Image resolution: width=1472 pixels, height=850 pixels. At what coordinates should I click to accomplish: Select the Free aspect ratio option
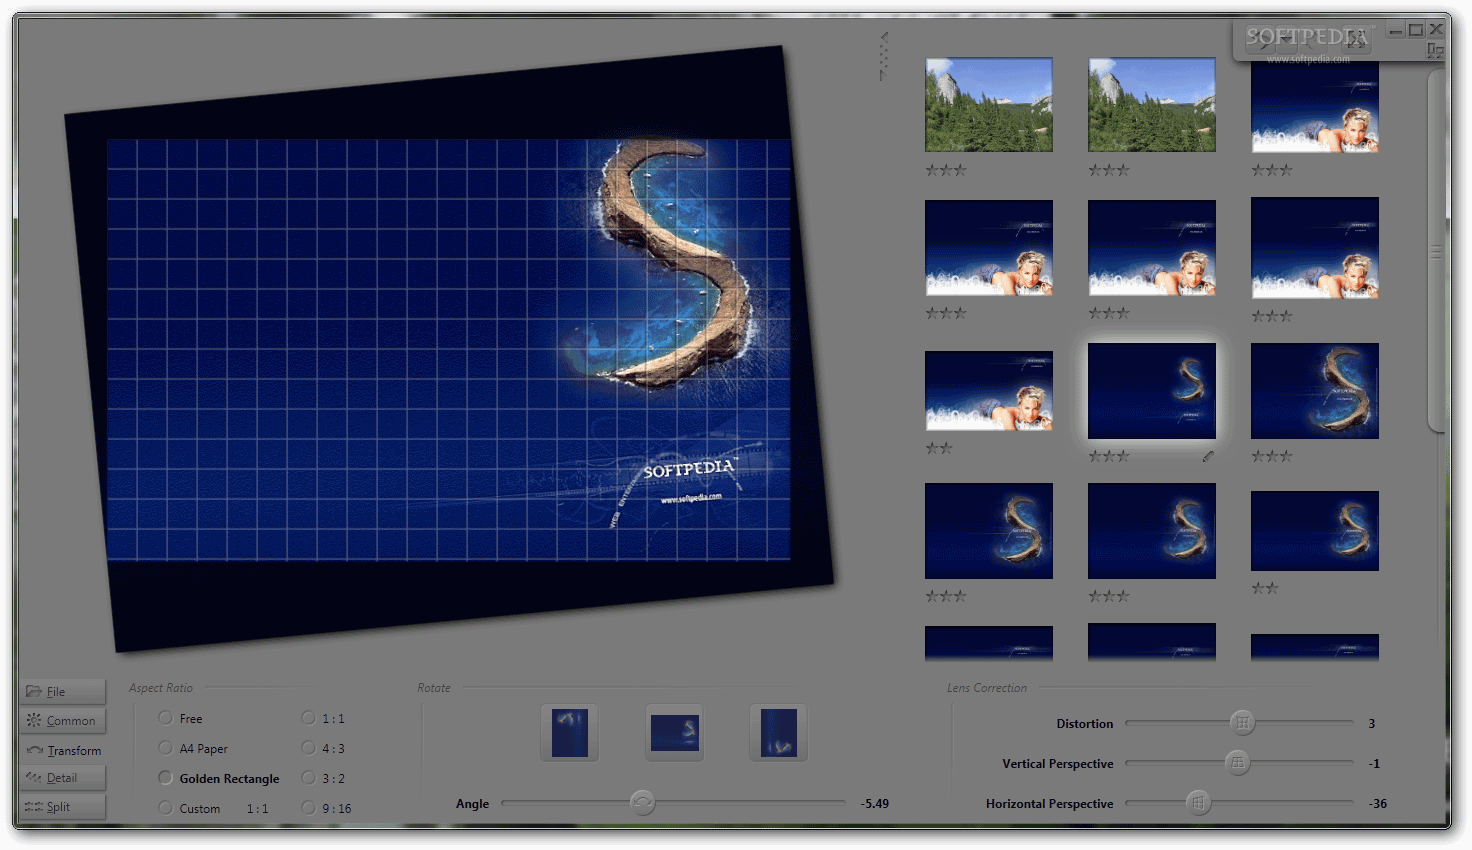[165, 718]
